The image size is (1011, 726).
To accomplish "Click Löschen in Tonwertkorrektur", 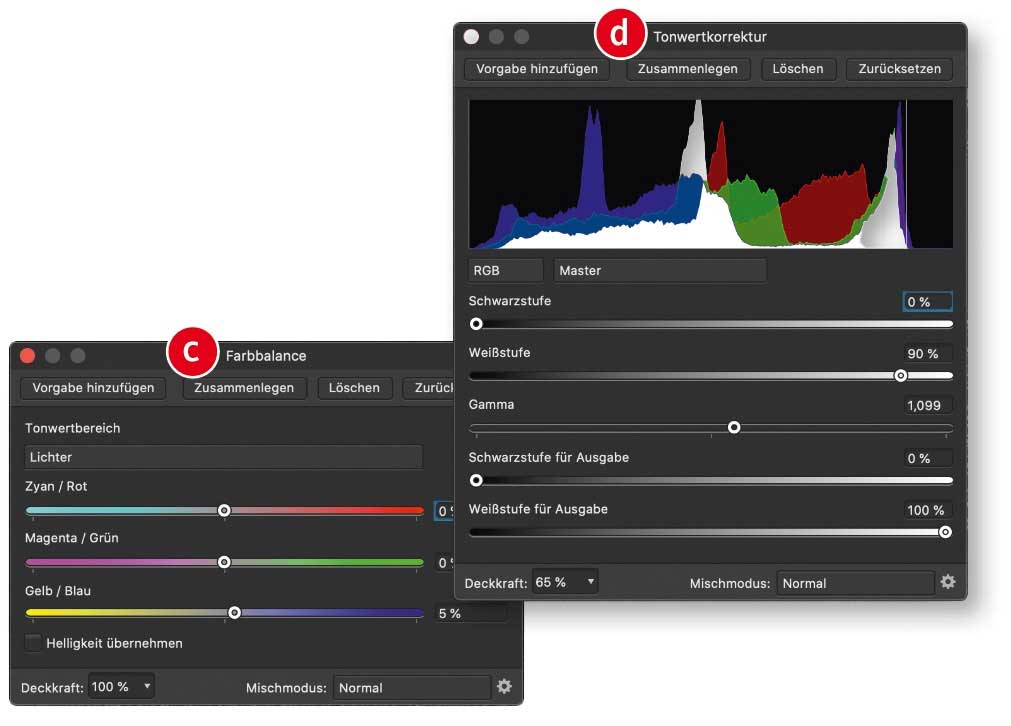I will point(798,69).
